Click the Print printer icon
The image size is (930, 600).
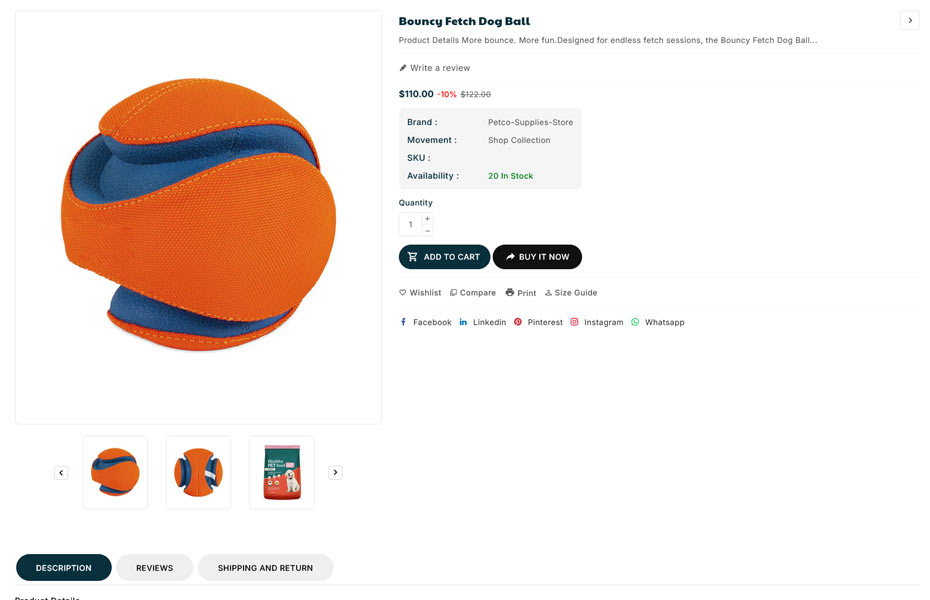510,293
